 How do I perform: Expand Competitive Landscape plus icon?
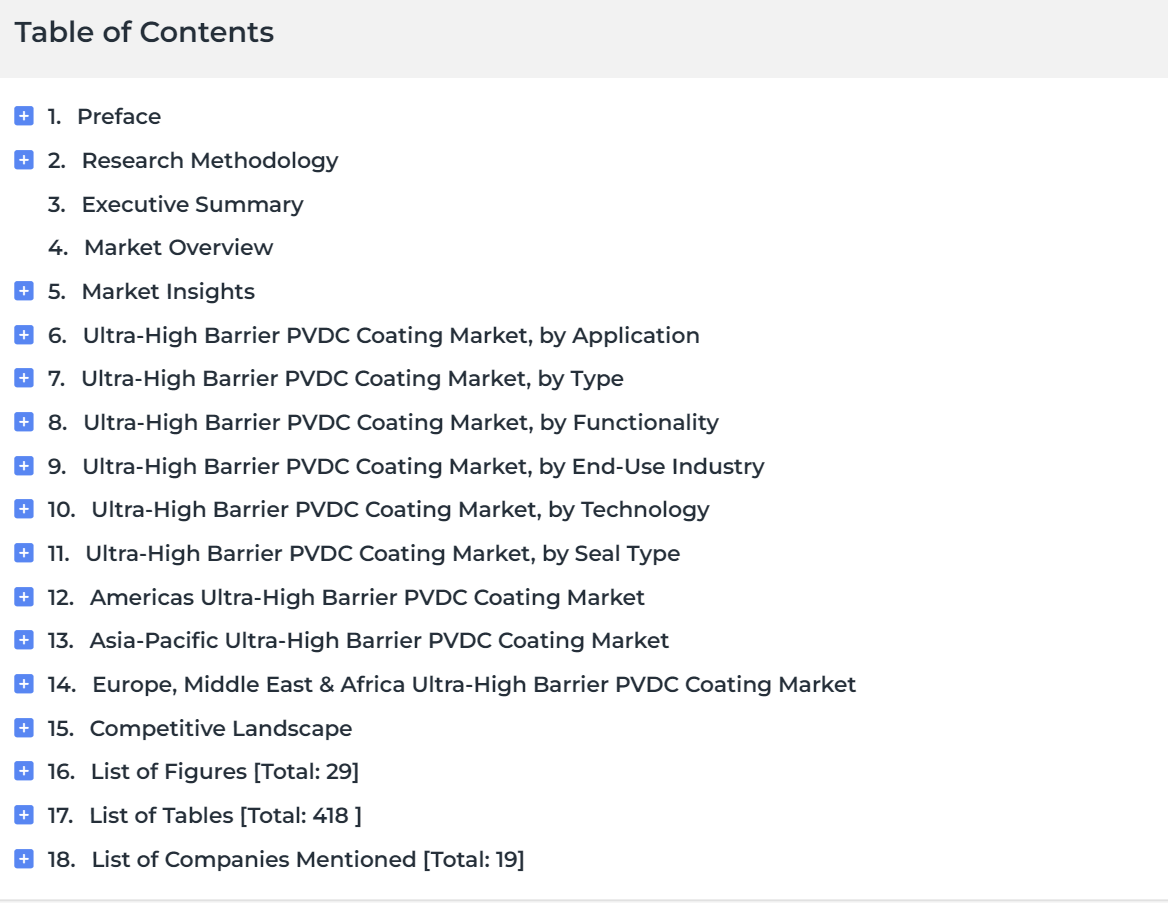(x=24, y=729)
